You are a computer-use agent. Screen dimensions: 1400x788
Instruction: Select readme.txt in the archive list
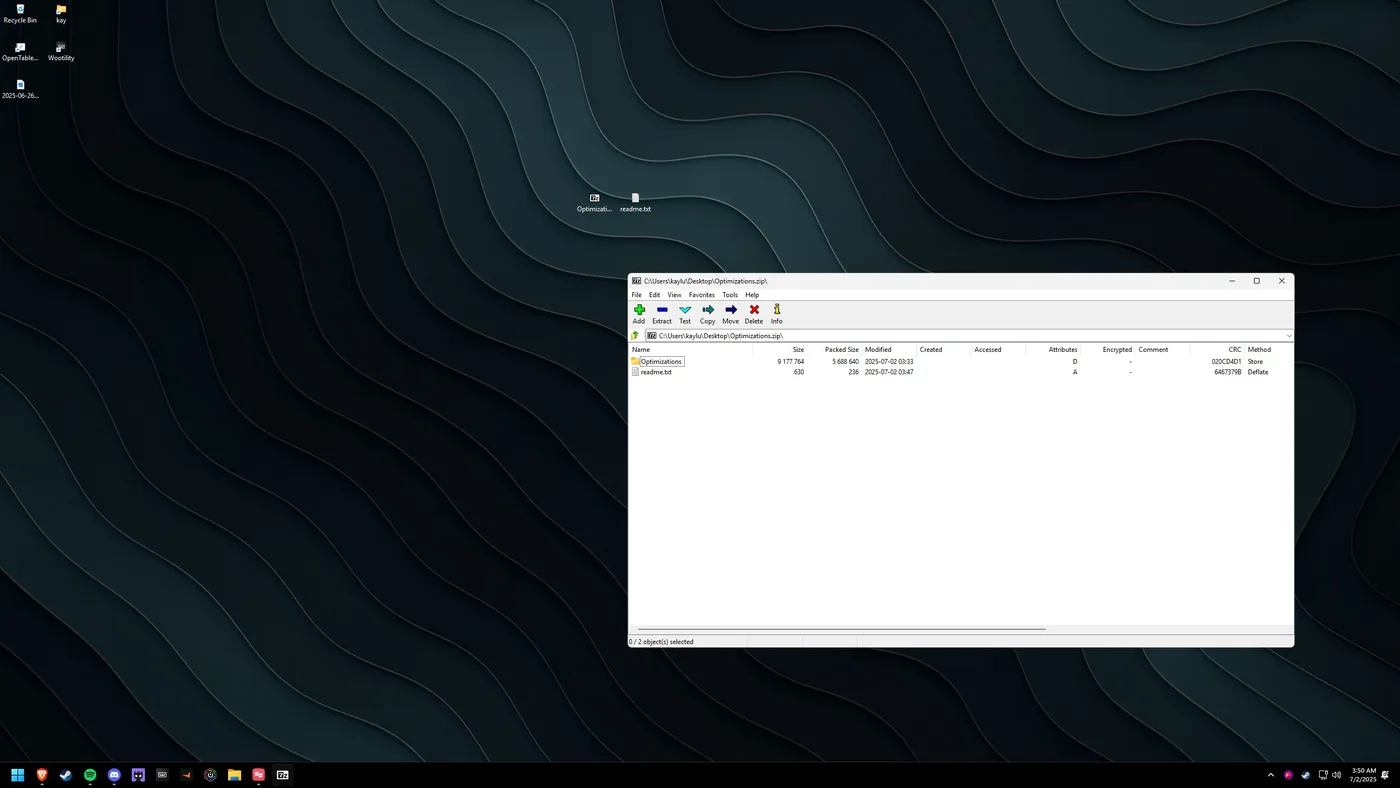coord(656,372)
